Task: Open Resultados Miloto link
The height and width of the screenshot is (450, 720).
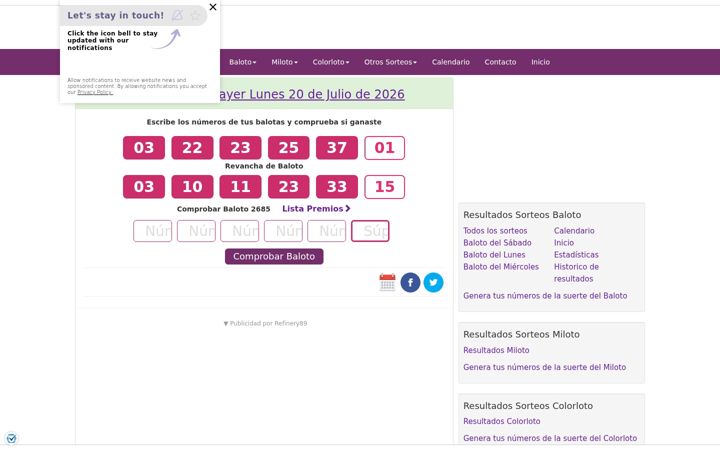Action: pos(496,350)
